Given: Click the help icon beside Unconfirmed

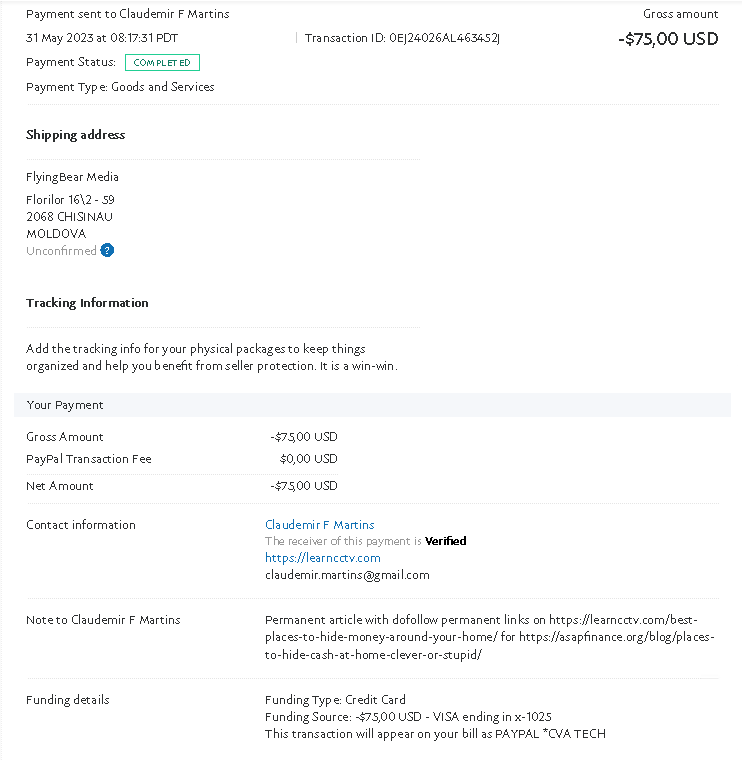Looking at the screenshot, I should click(107, 251).
